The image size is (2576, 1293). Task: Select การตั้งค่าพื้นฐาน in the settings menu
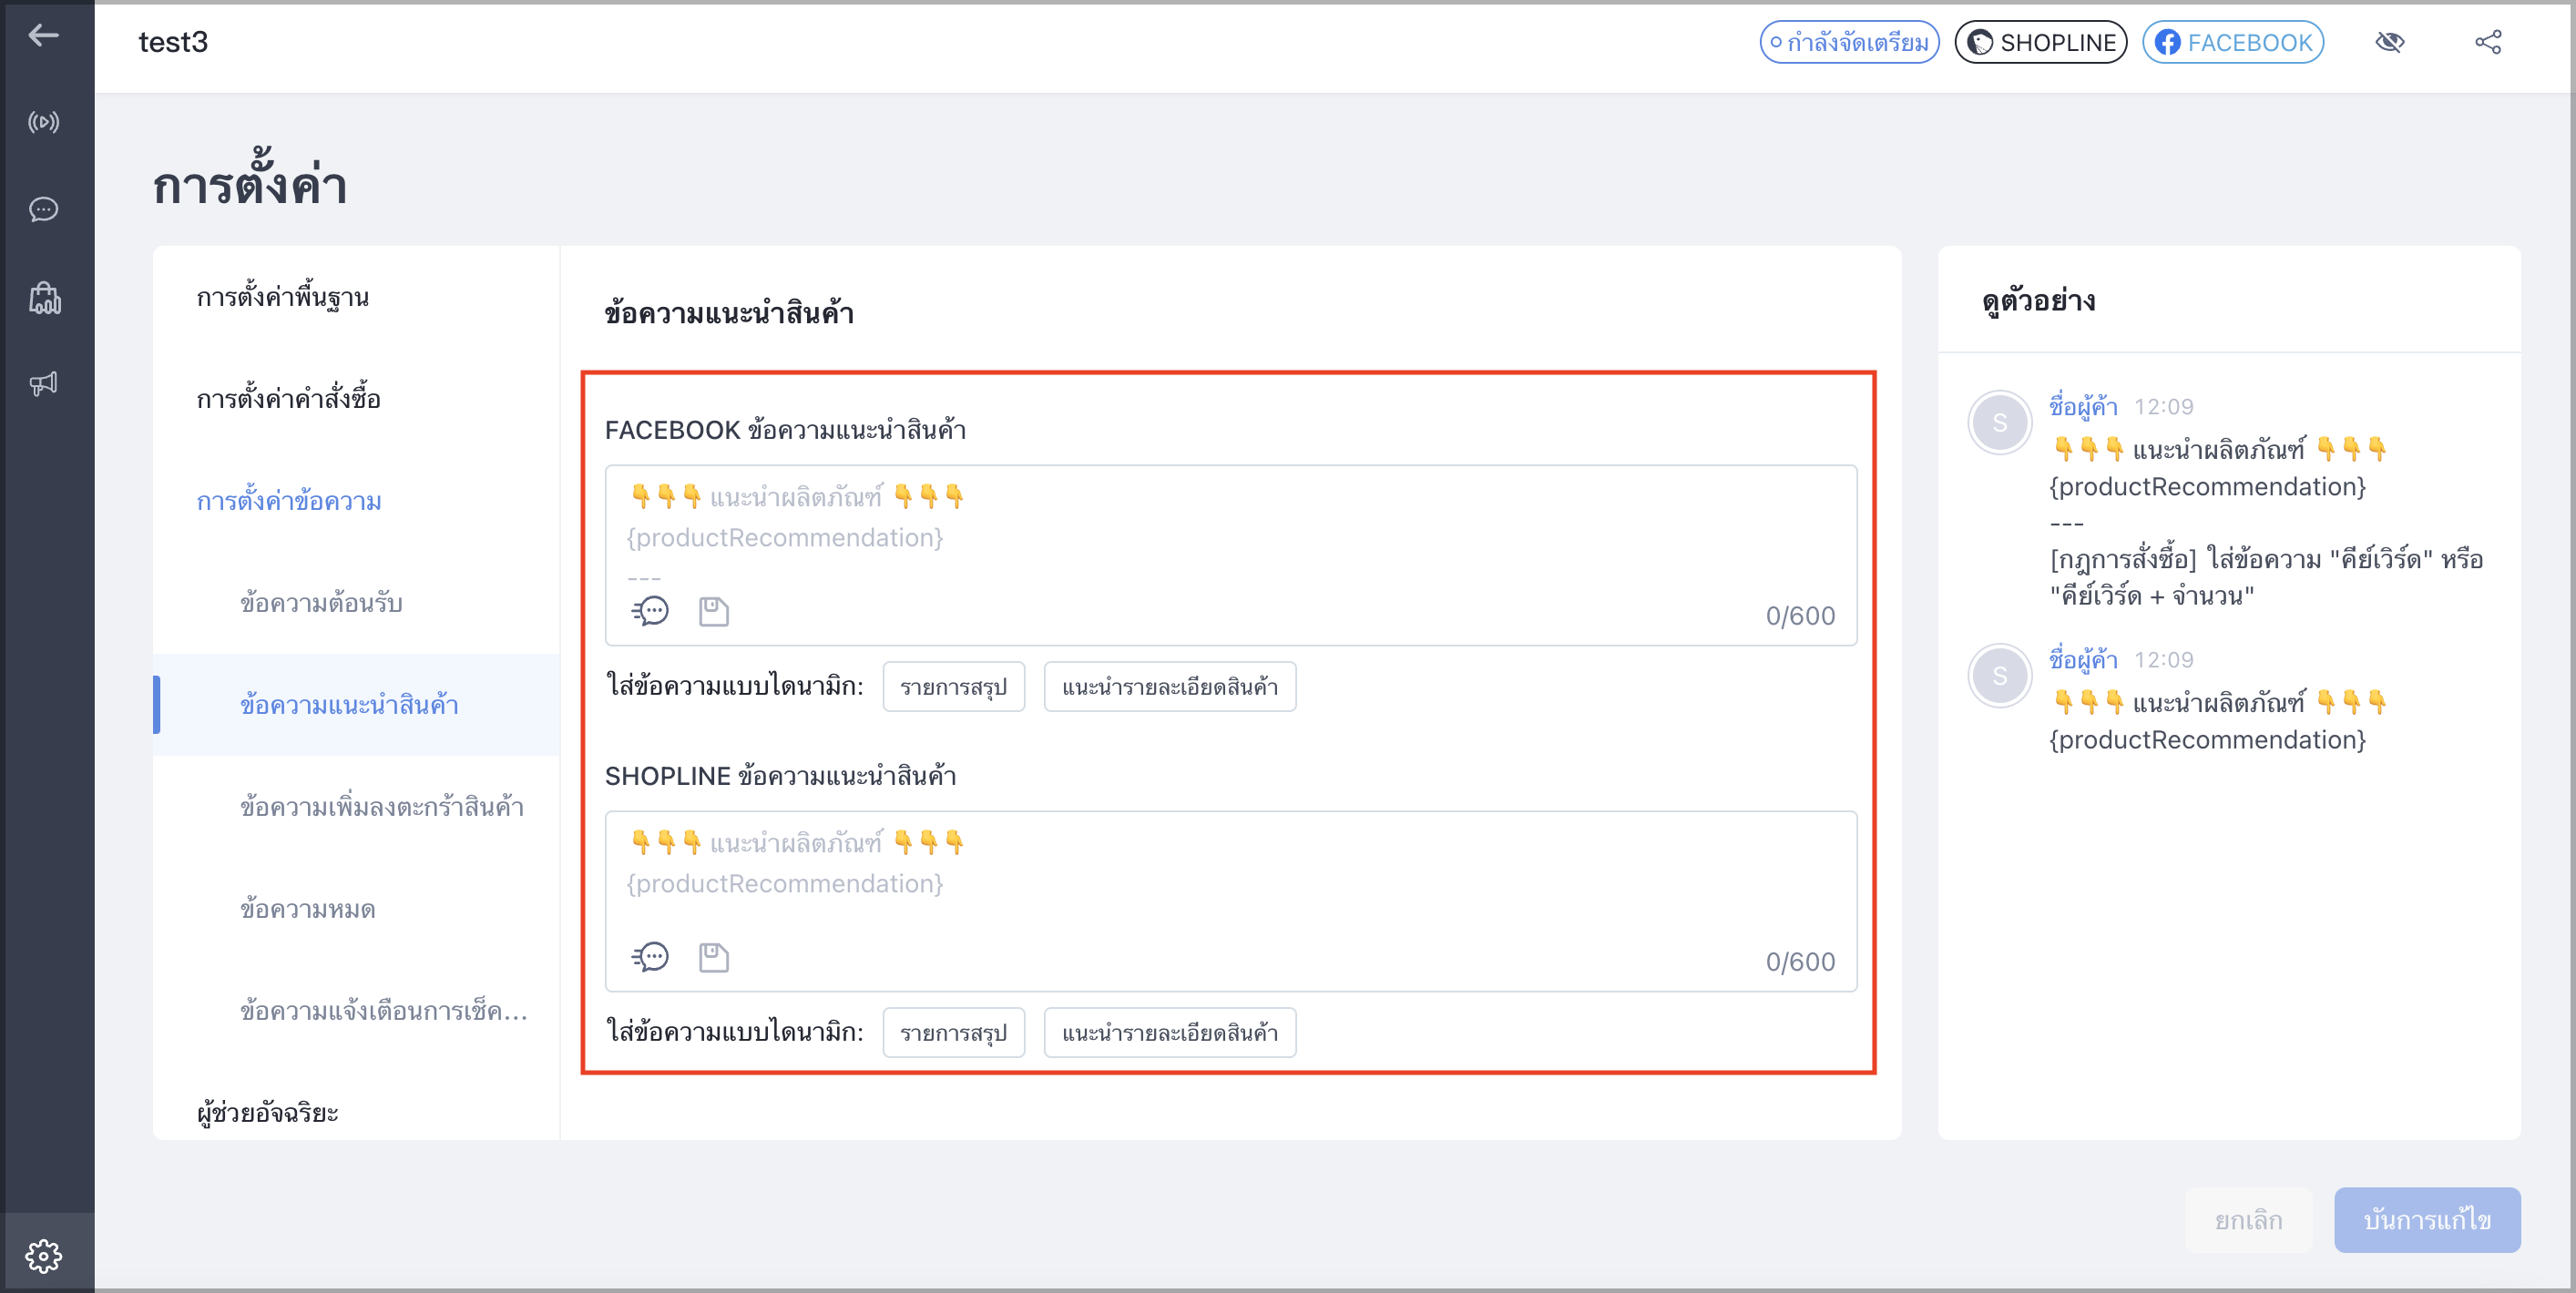[283, 297]
